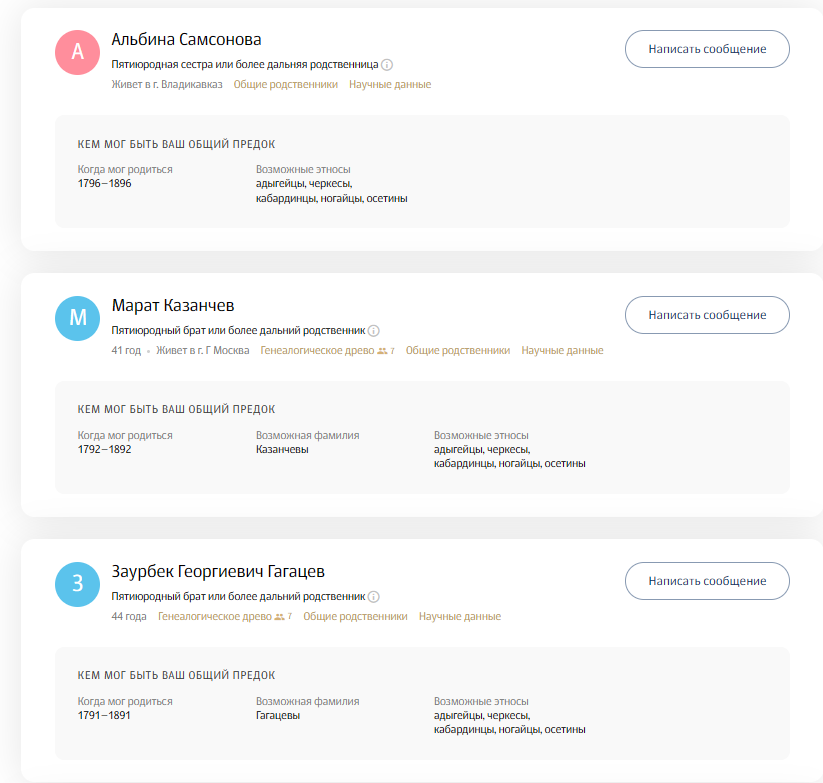Screen dimensions: 823x783
Task: Click people icon in Марат's family tree link
Action: point(382,351)
